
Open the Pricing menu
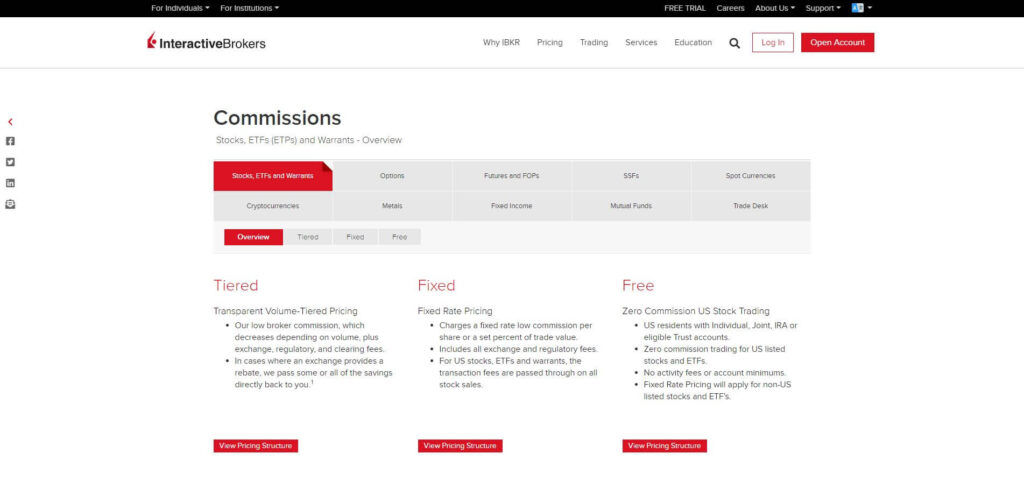[x=550, y=42]
